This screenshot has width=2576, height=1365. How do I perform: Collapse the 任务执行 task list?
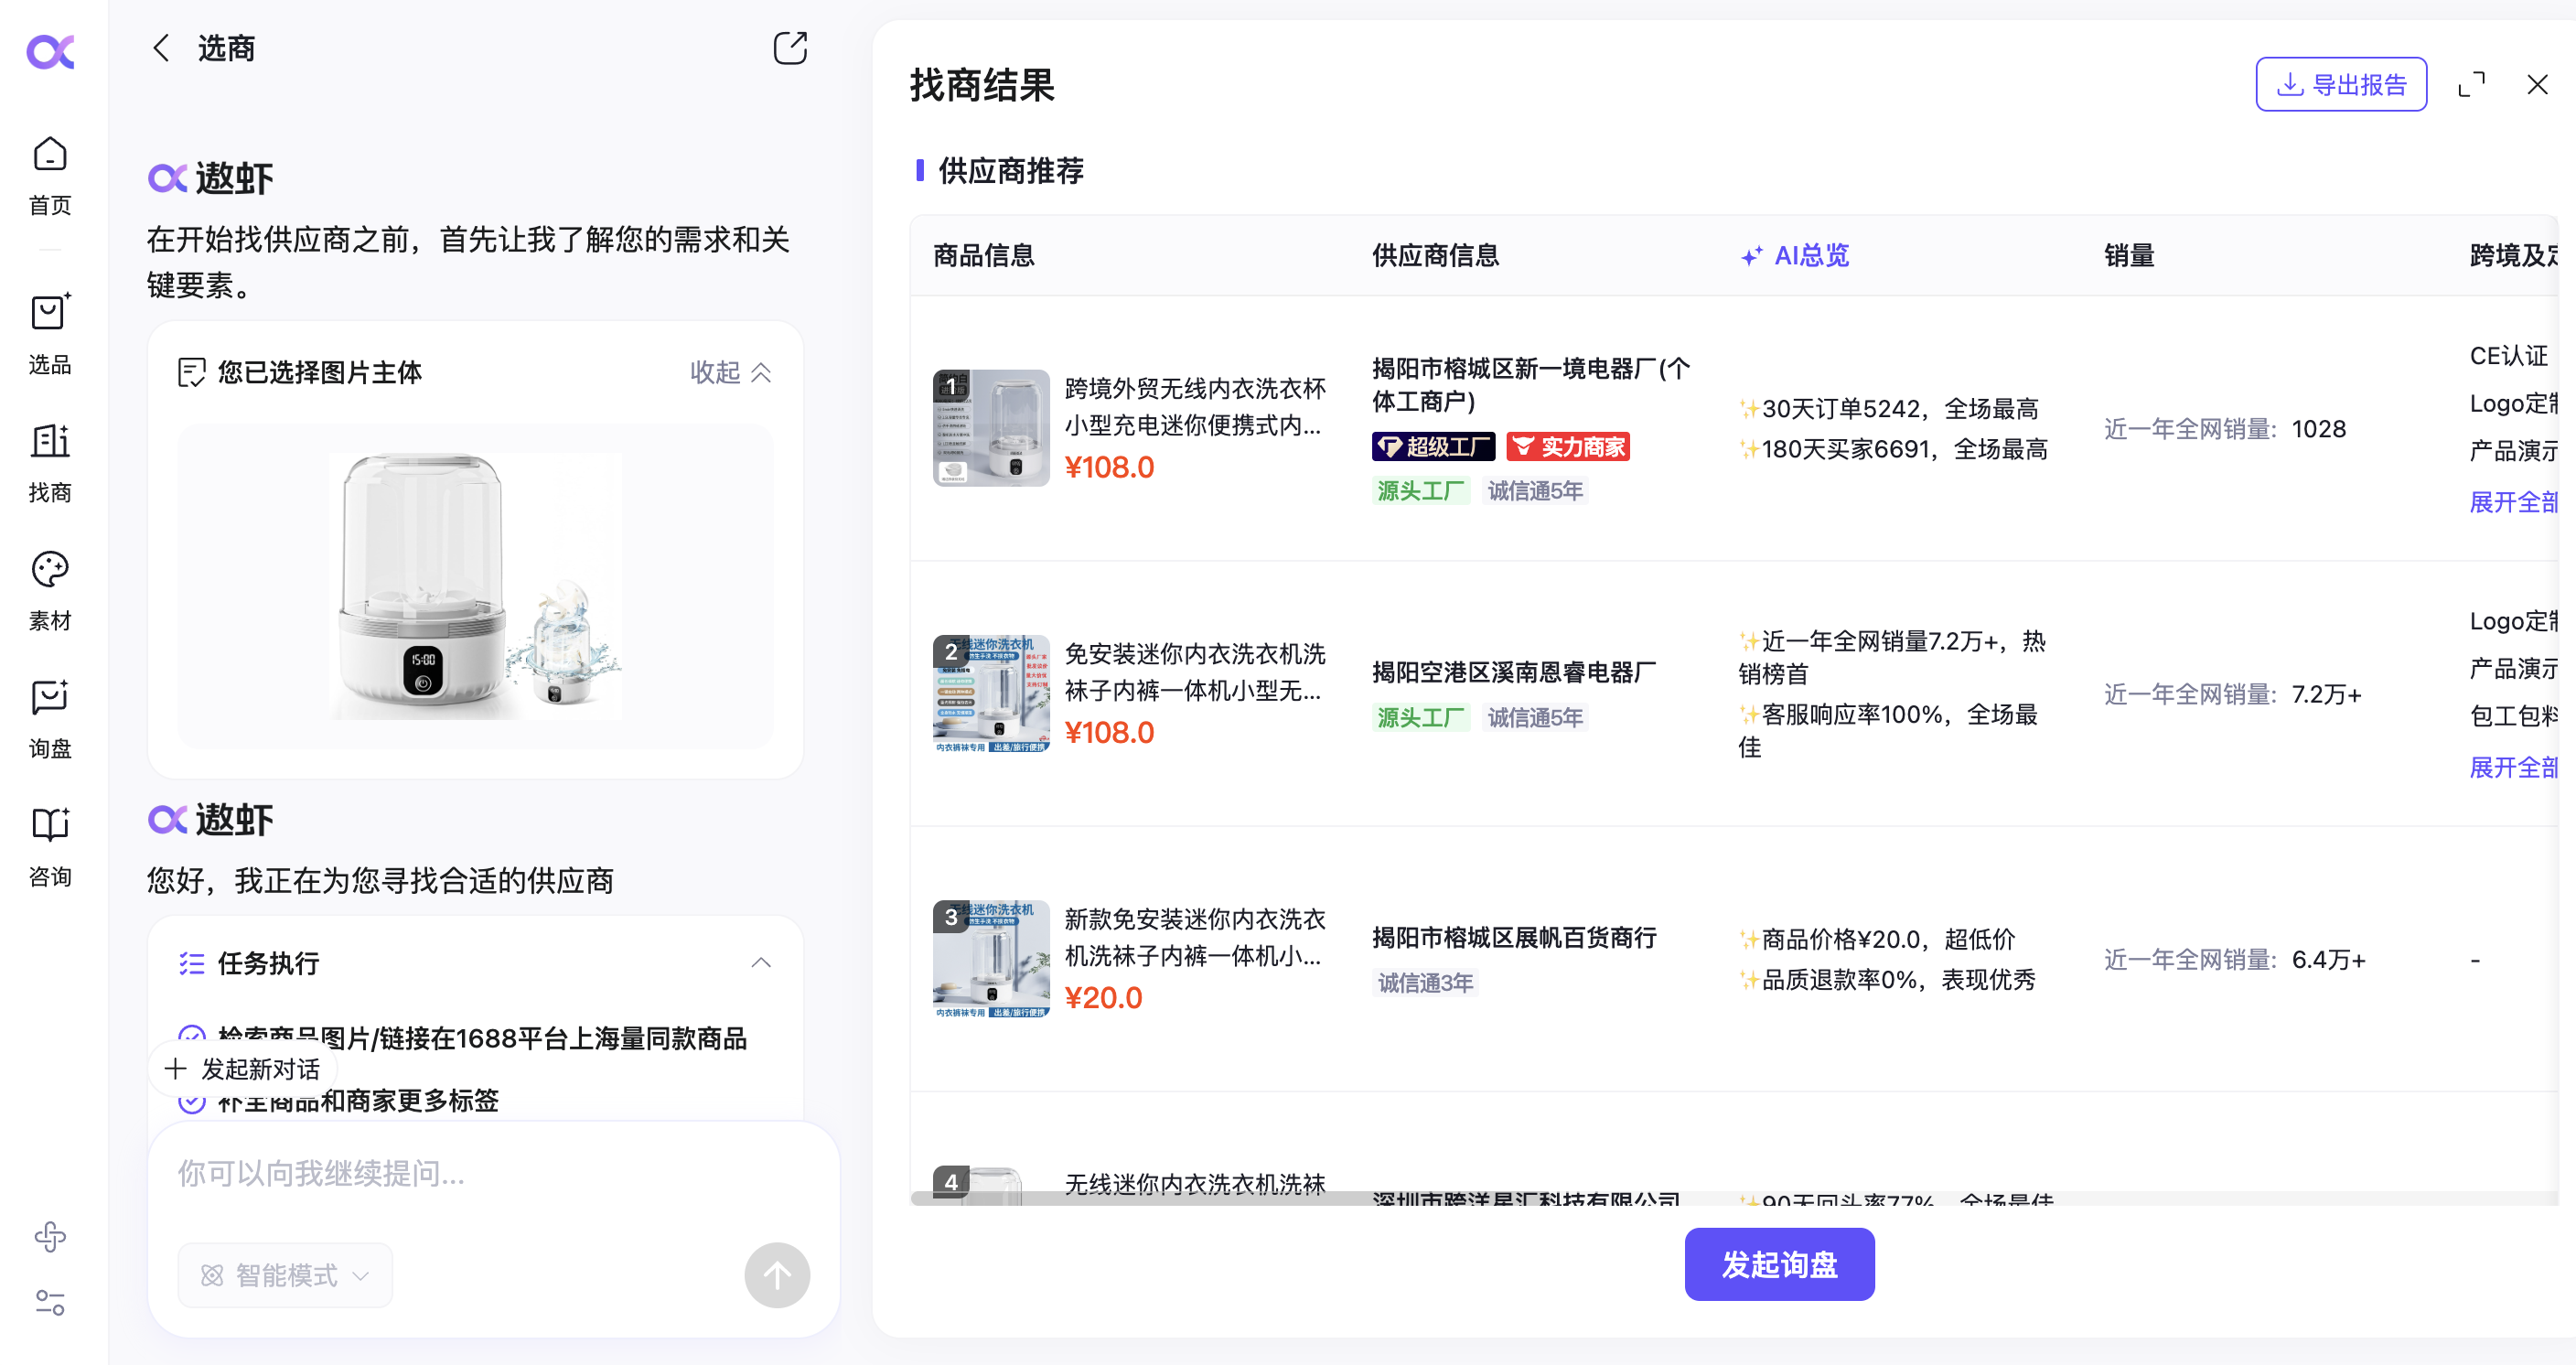tap(762, 962)
